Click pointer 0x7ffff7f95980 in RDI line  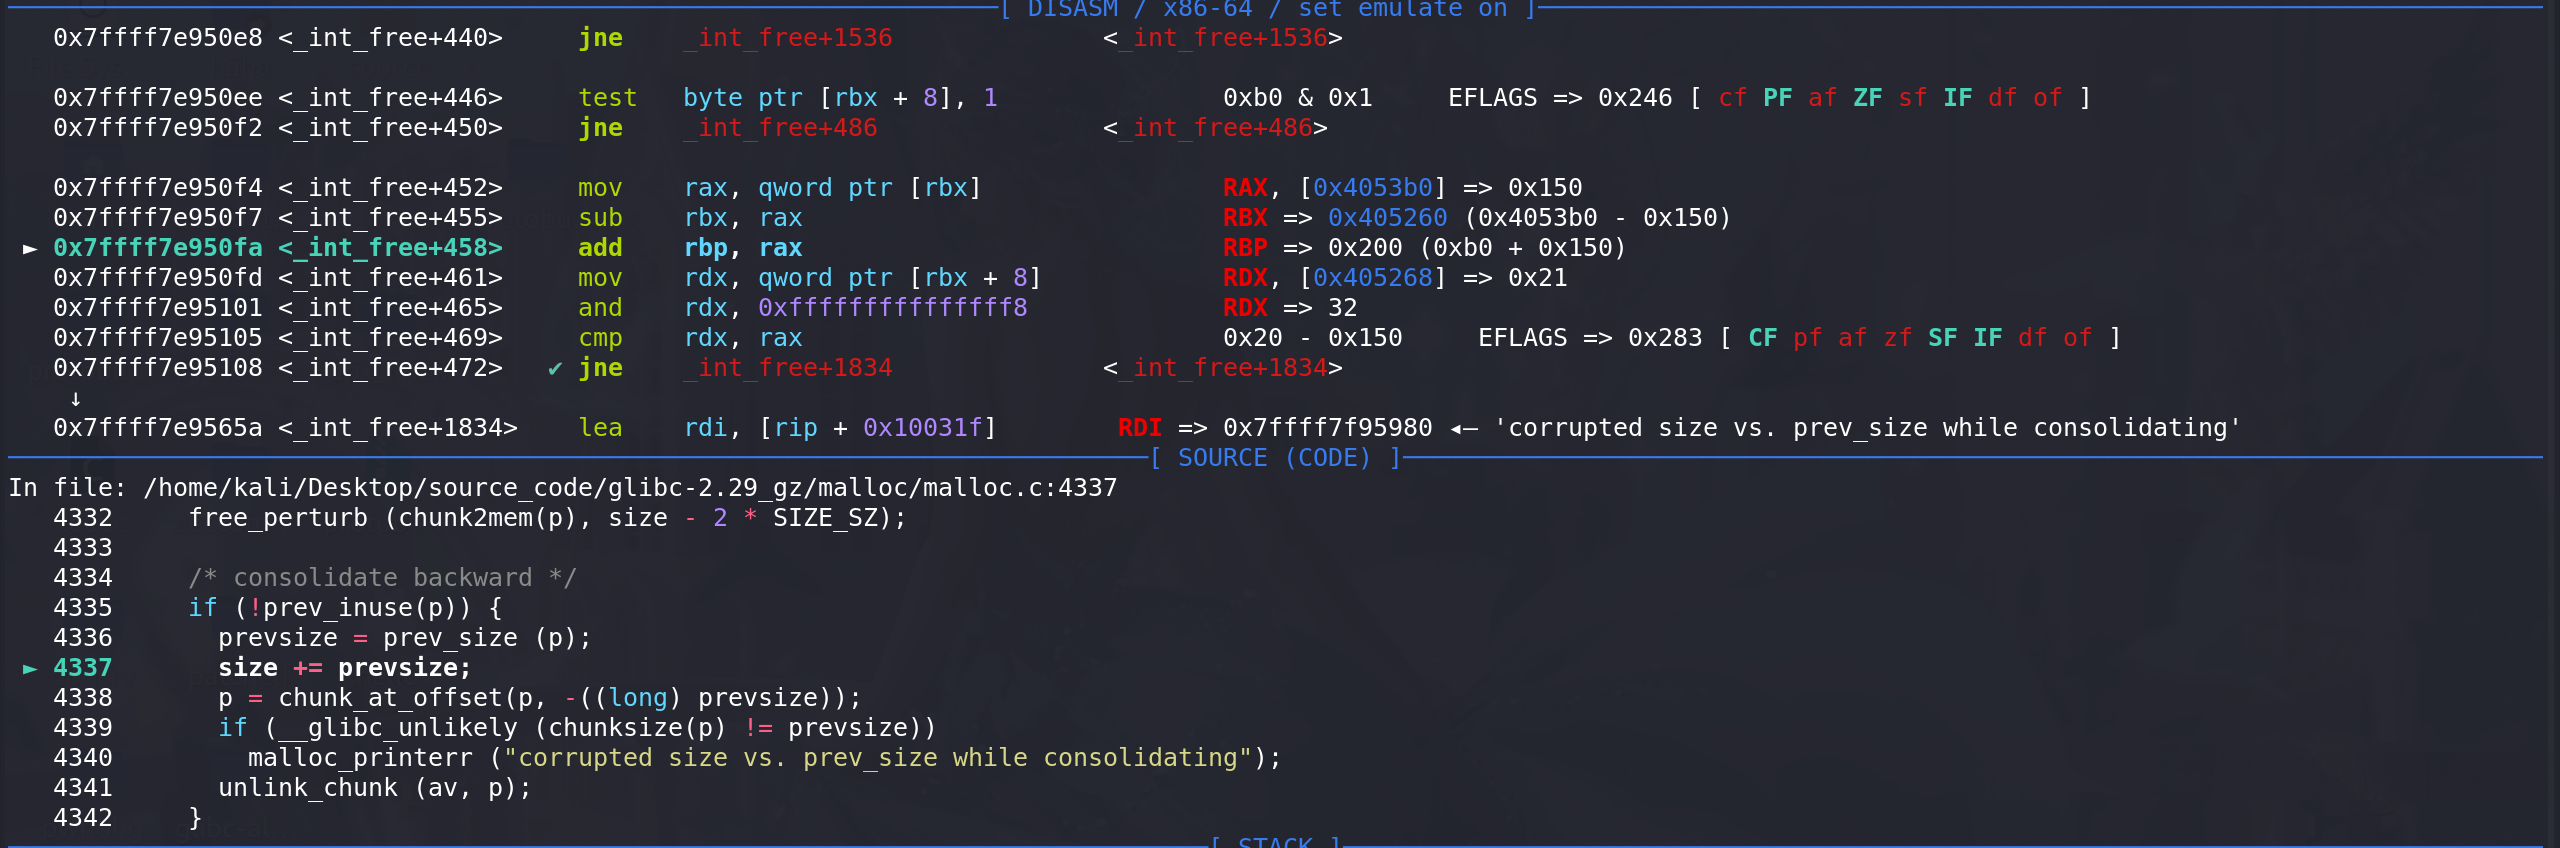[1328, 428]
